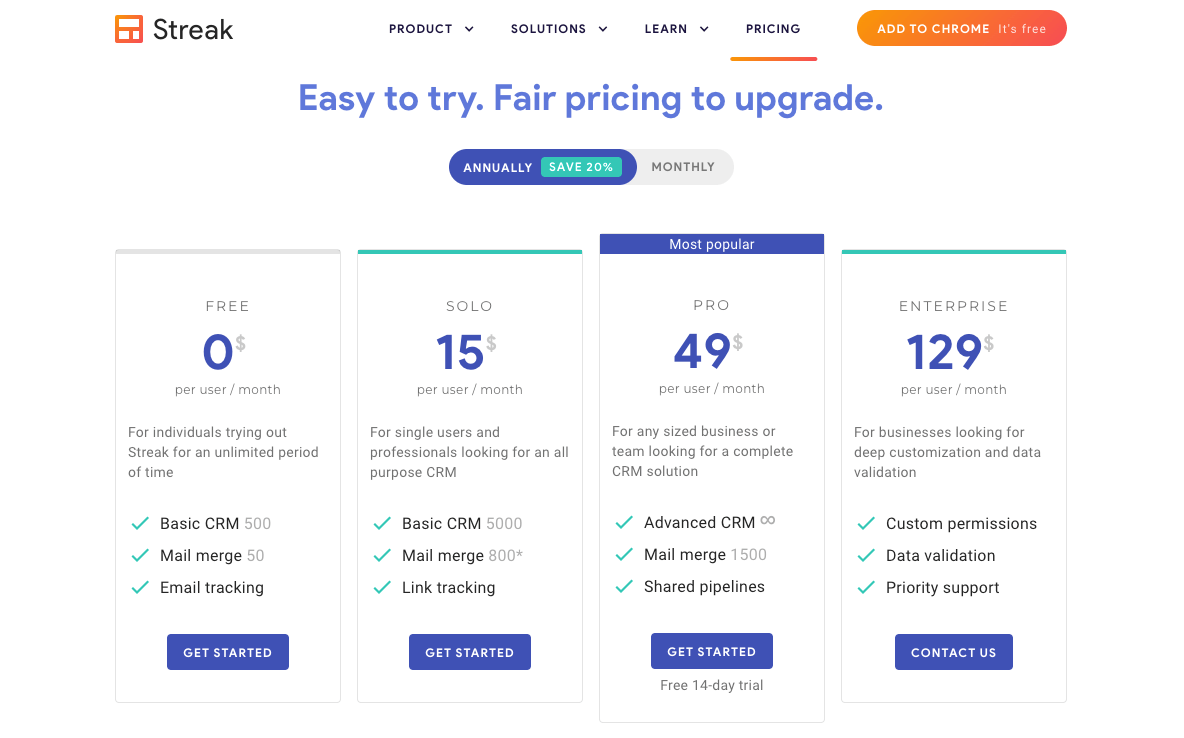Expand the Learn menu chevron

[704, 29]
